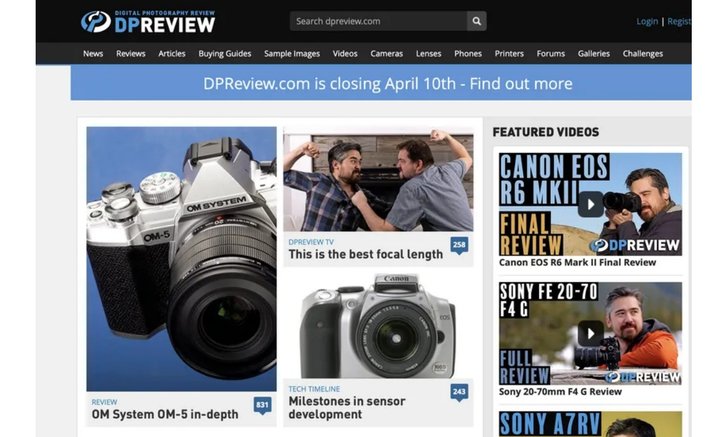This screenshot has height=437, width=728.
Task: Click the Login link
Action: click(x=647, y=21)
